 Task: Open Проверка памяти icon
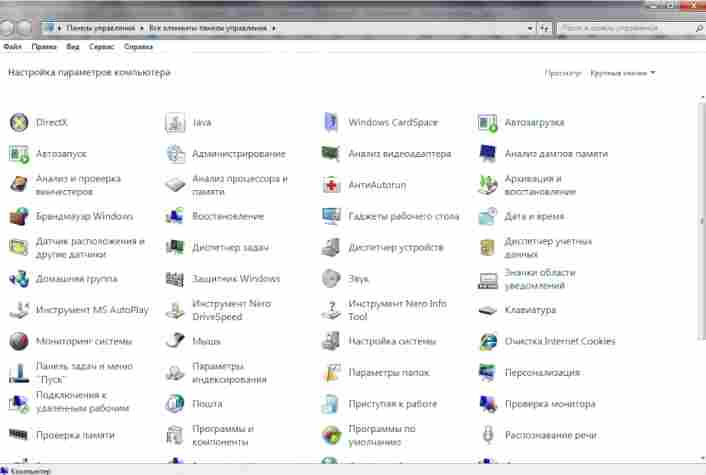tap(18, 435)
